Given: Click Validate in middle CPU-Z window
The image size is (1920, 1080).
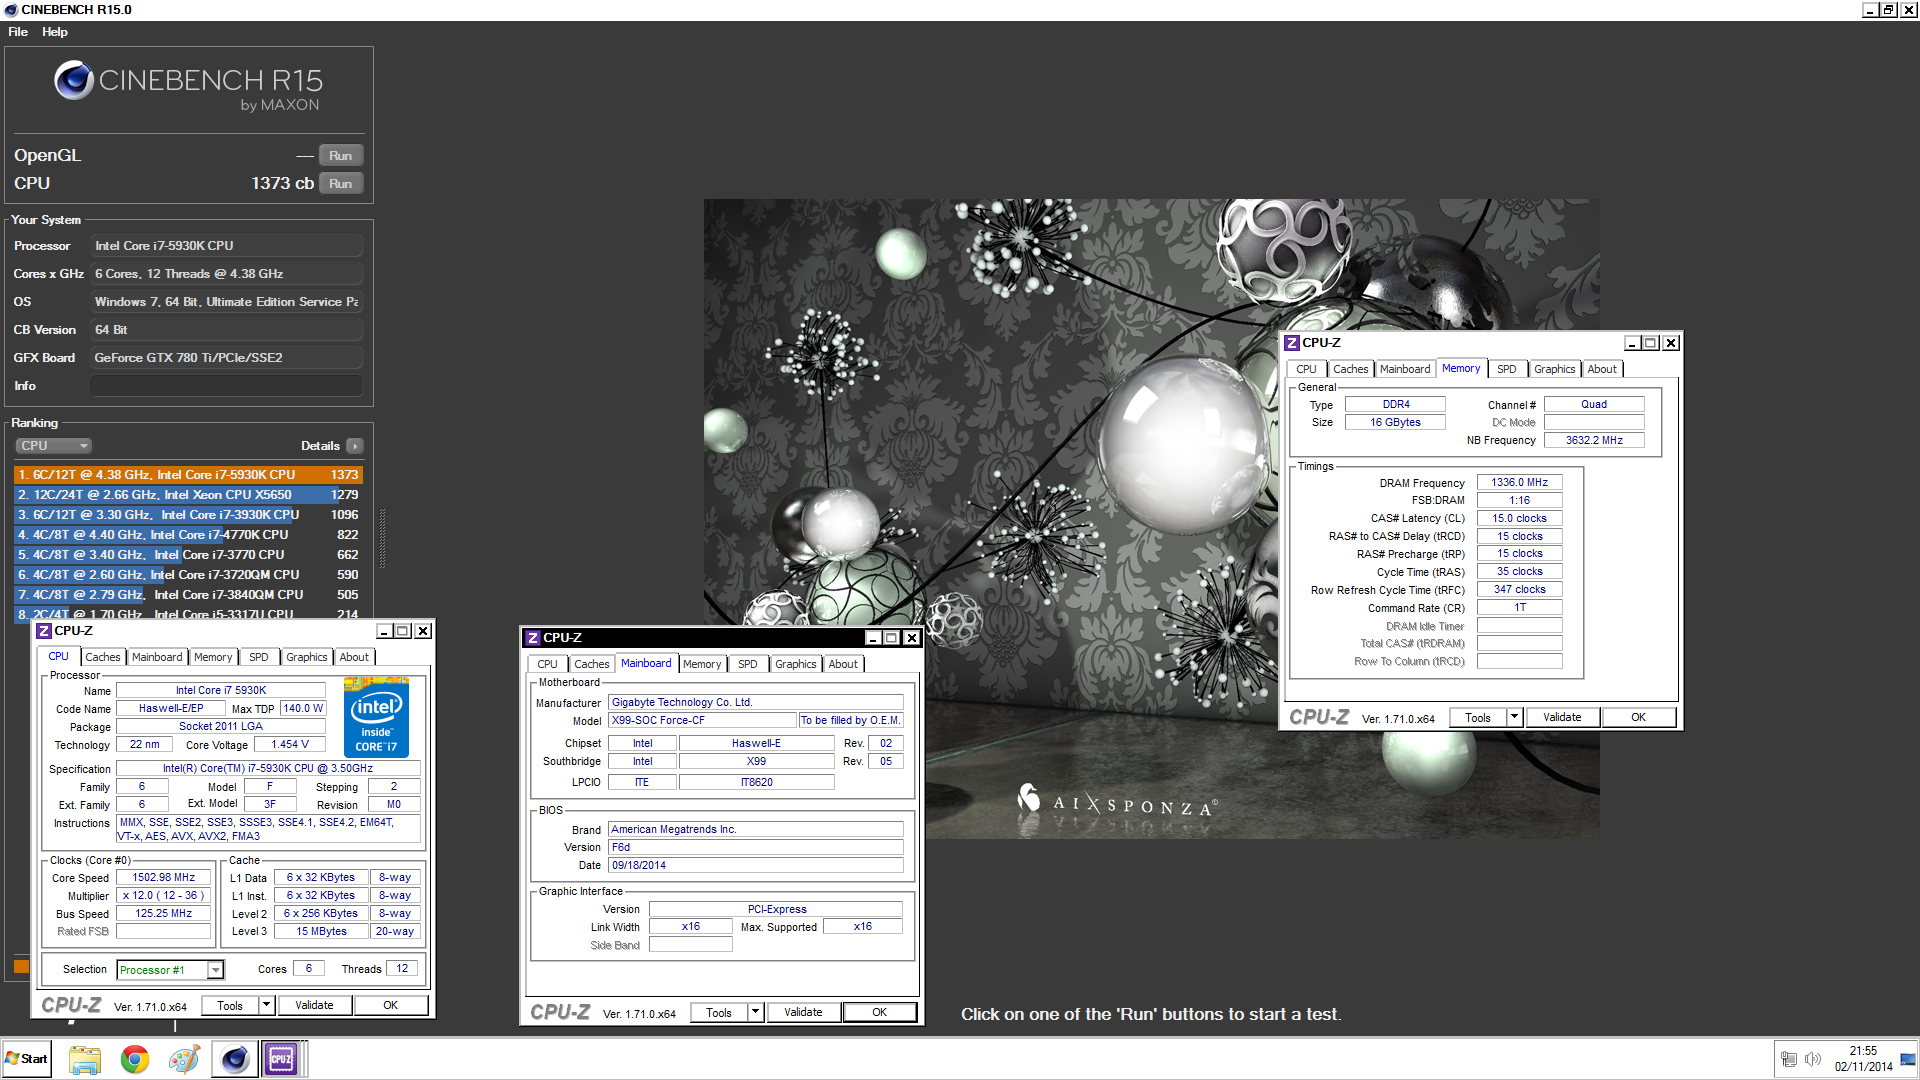Looking at the screenshot, I should [x=803, y=1013].
